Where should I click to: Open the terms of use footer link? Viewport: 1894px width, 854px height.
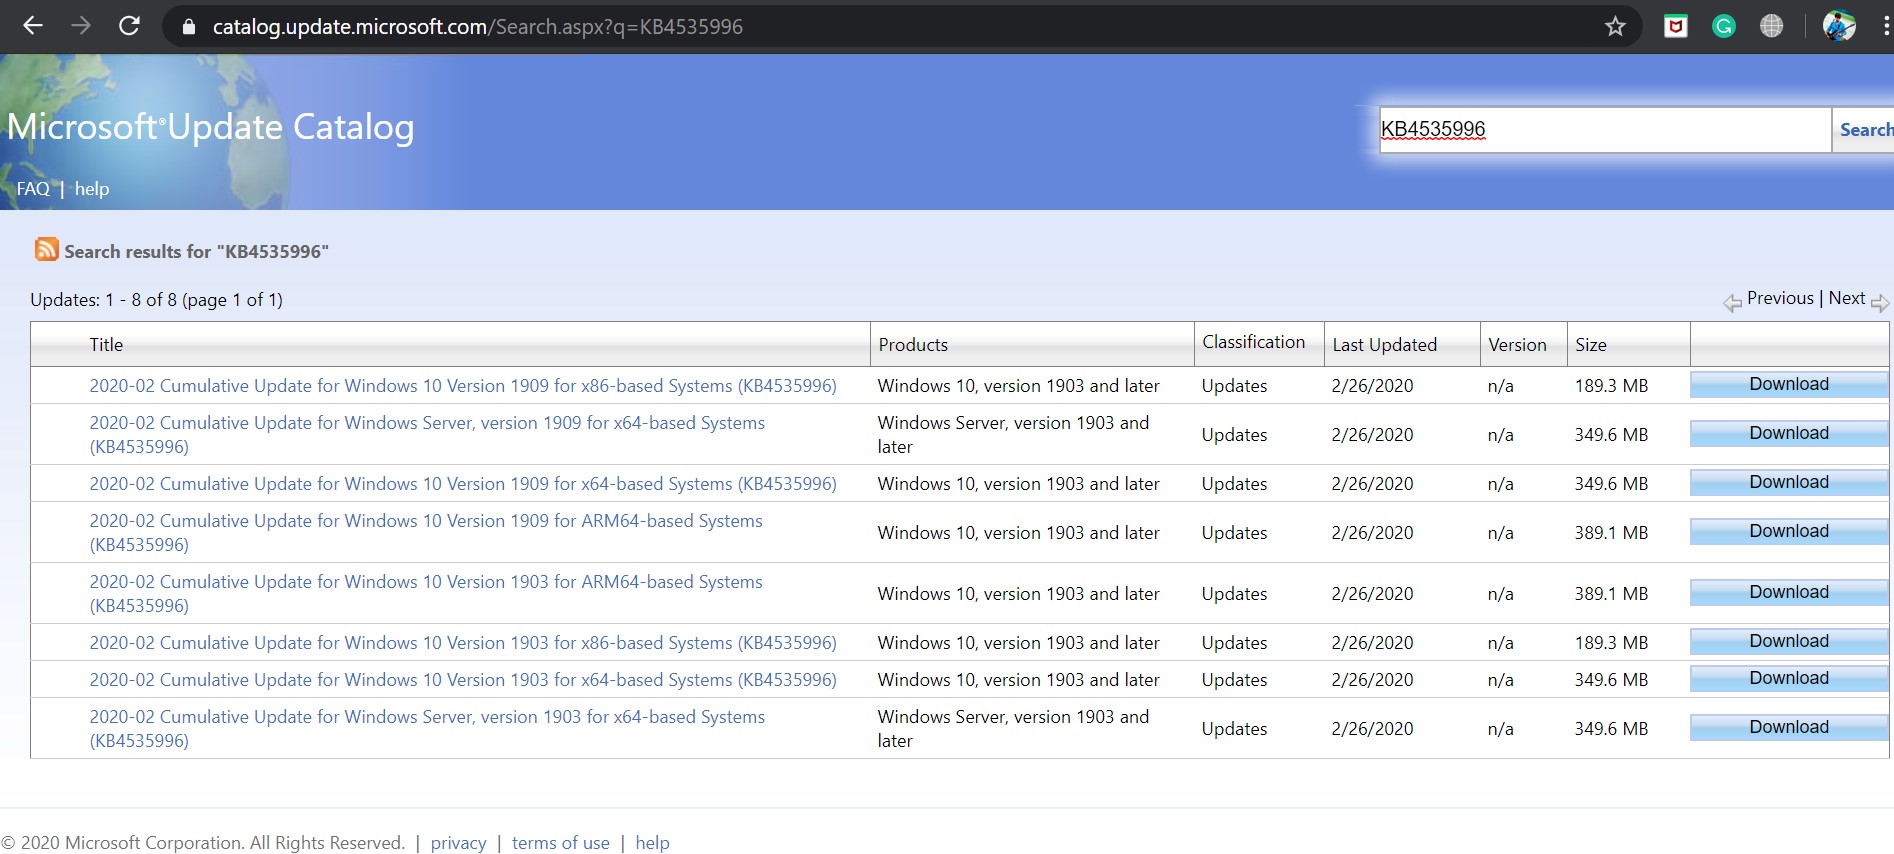[561, 843]
